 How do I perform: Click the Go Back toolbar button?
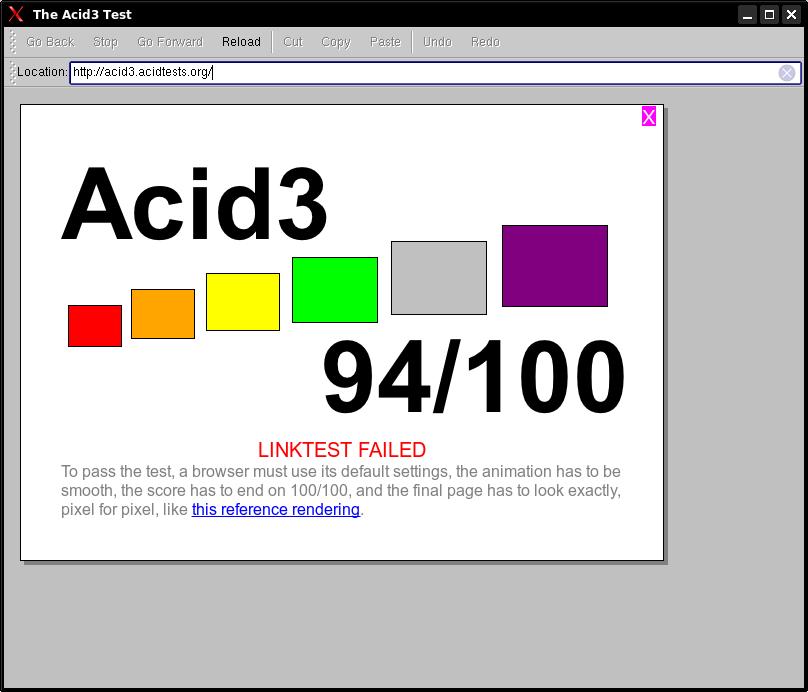50,42
